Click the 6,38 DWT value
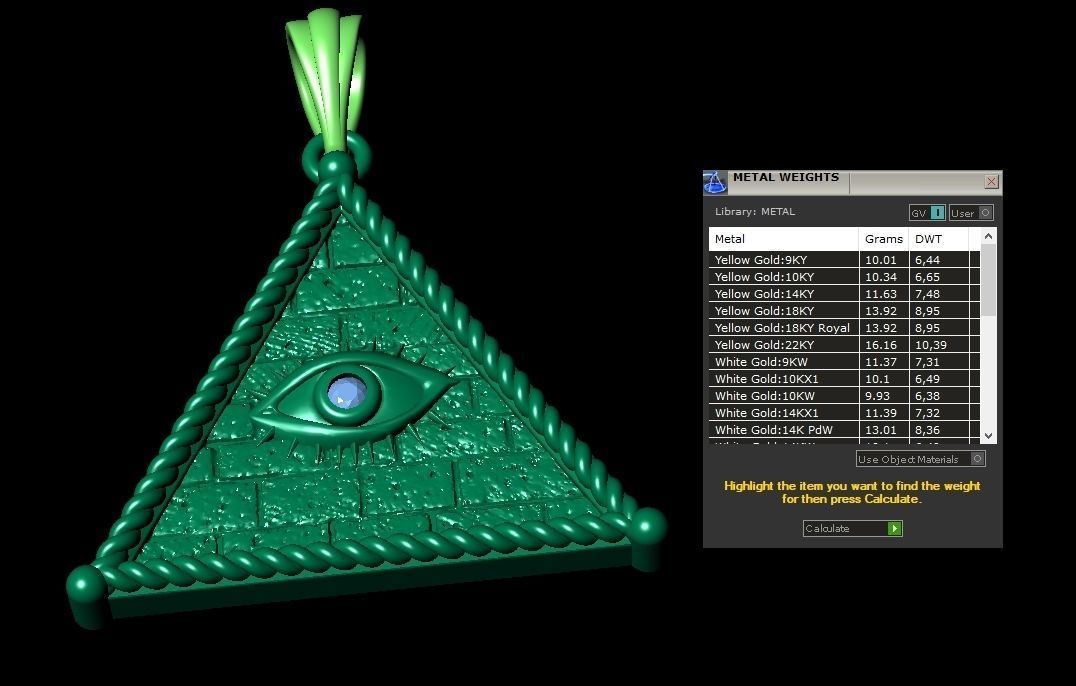Image resolution: width=1076 pixels, height=686 pixels. click(x=927, y=397)
